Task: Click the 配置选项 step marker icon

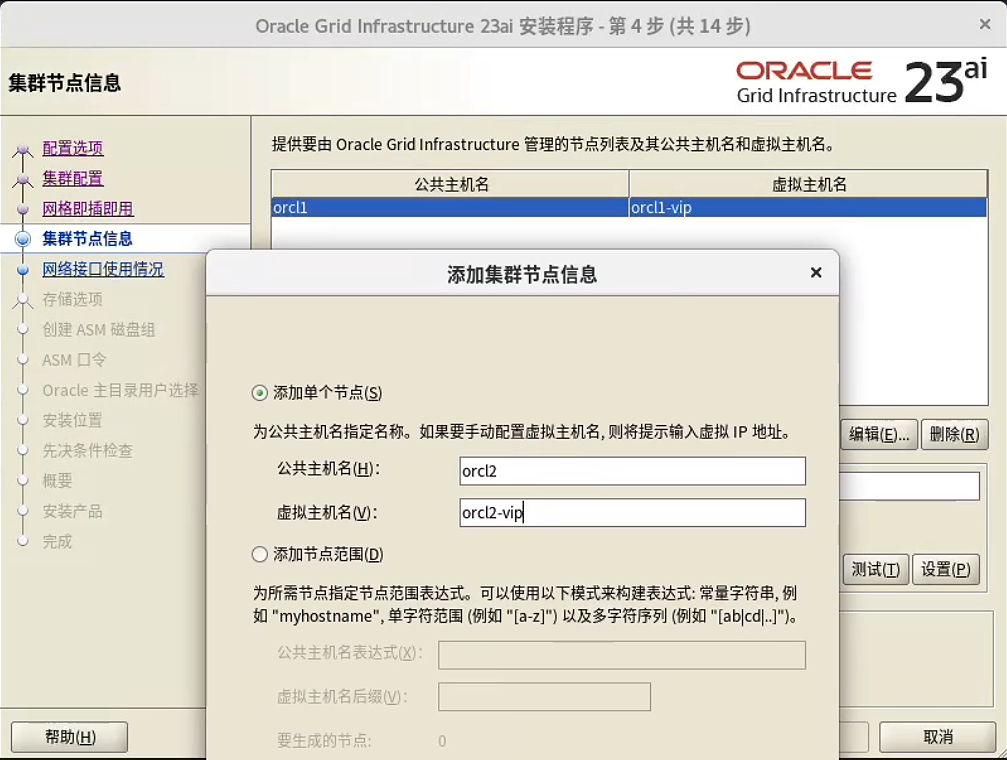Action: [x=23, y=150]
